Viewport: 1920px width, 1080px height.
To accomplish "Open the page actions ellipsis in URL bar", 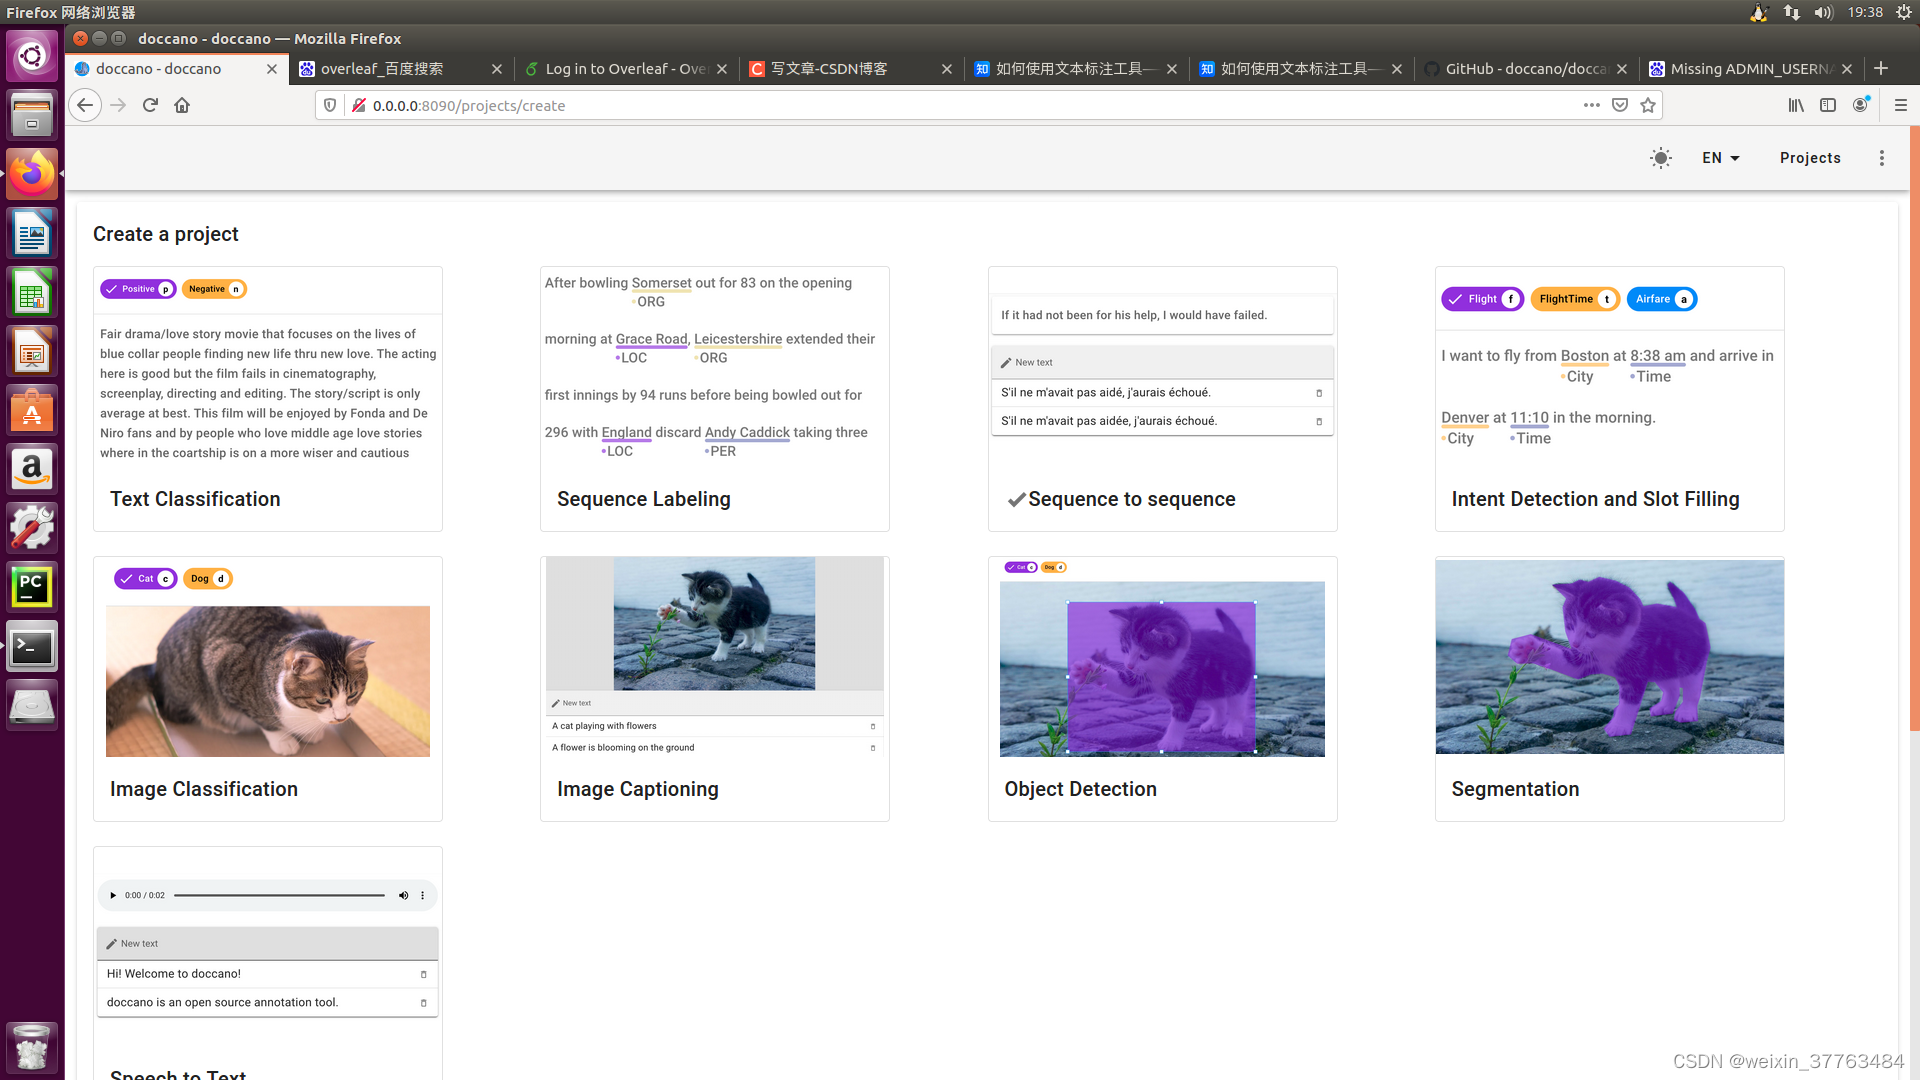I will click(1591, 105).
